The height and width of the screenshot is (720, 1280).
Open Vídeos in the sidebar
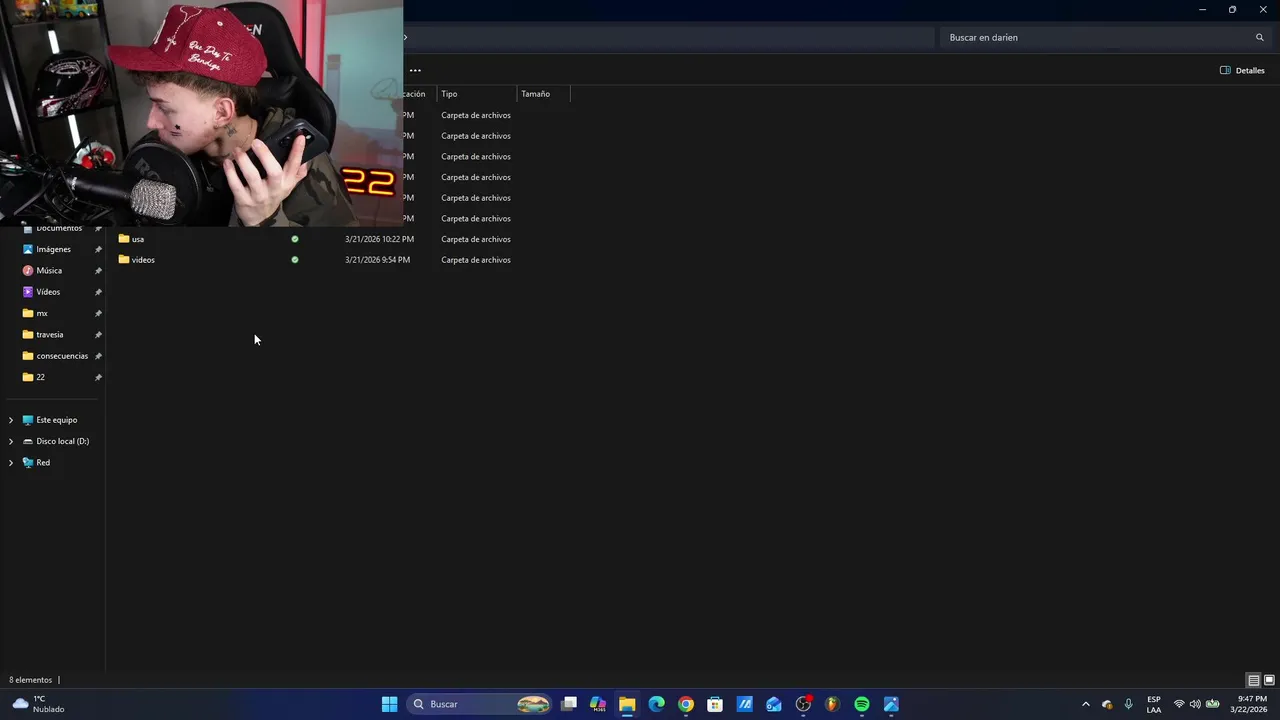point(48,292)
